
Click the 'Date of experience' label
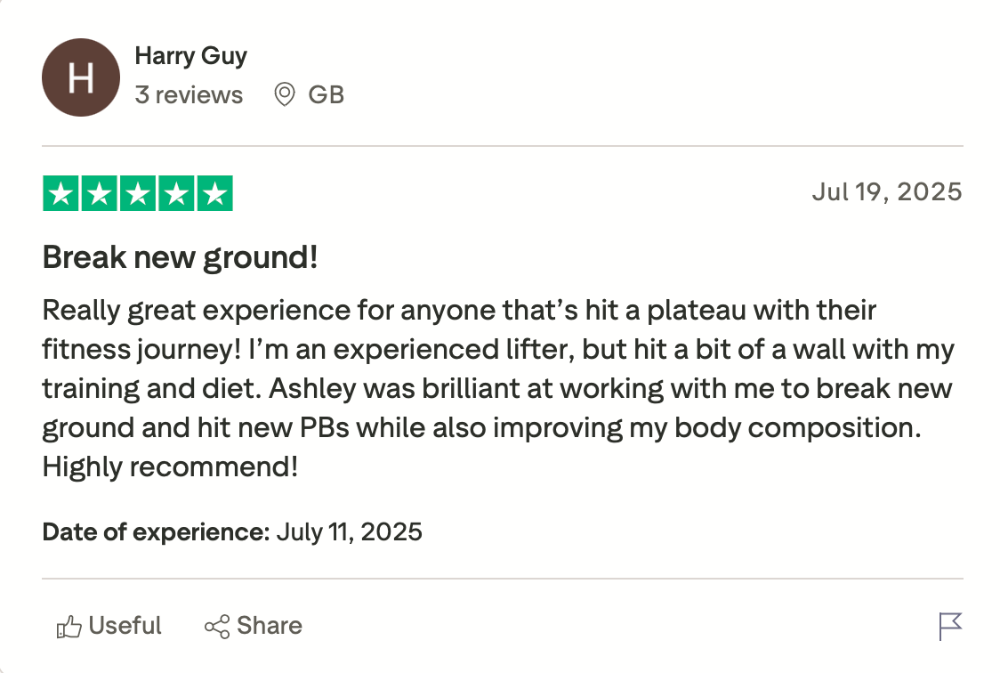(x=156, y=531)
